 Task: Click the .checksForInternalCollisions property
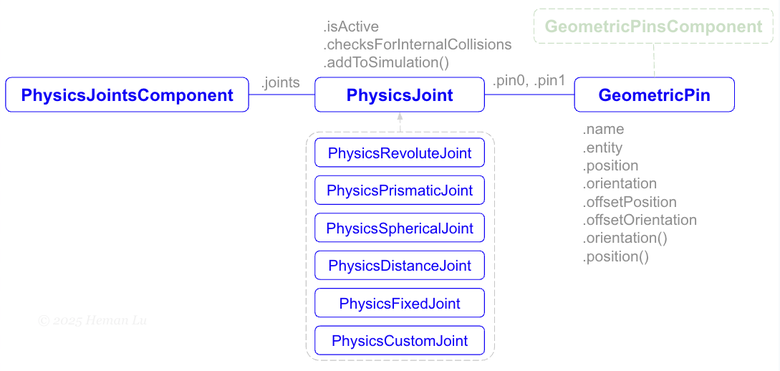click(x=417, y=44)
